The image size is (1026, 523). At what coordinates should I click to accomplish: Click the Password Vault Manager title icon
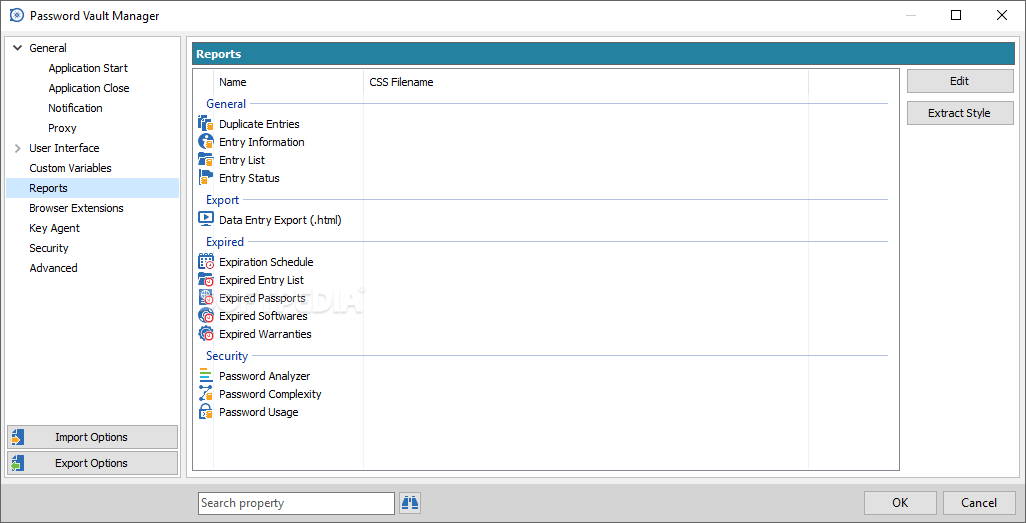click(17, 16)
